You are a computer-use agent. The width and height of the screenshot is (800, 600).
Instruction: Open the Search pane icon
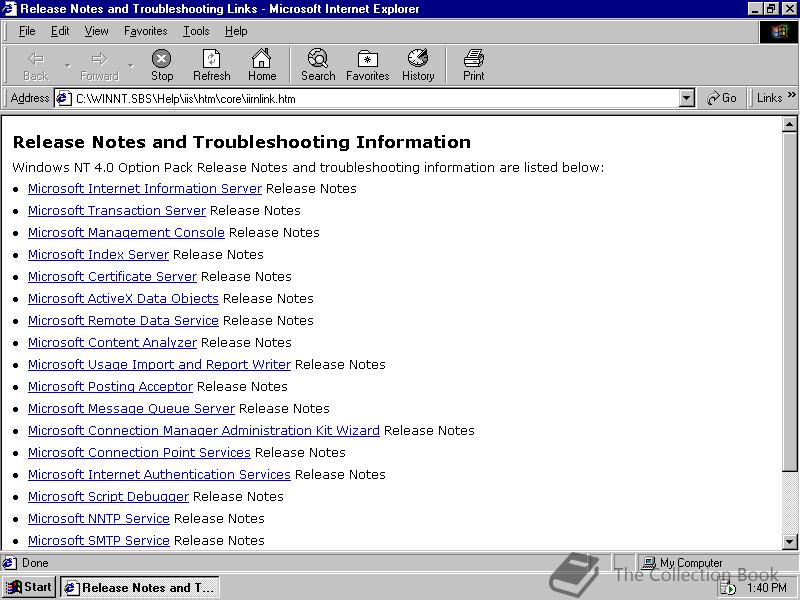(x=318, y=59)
